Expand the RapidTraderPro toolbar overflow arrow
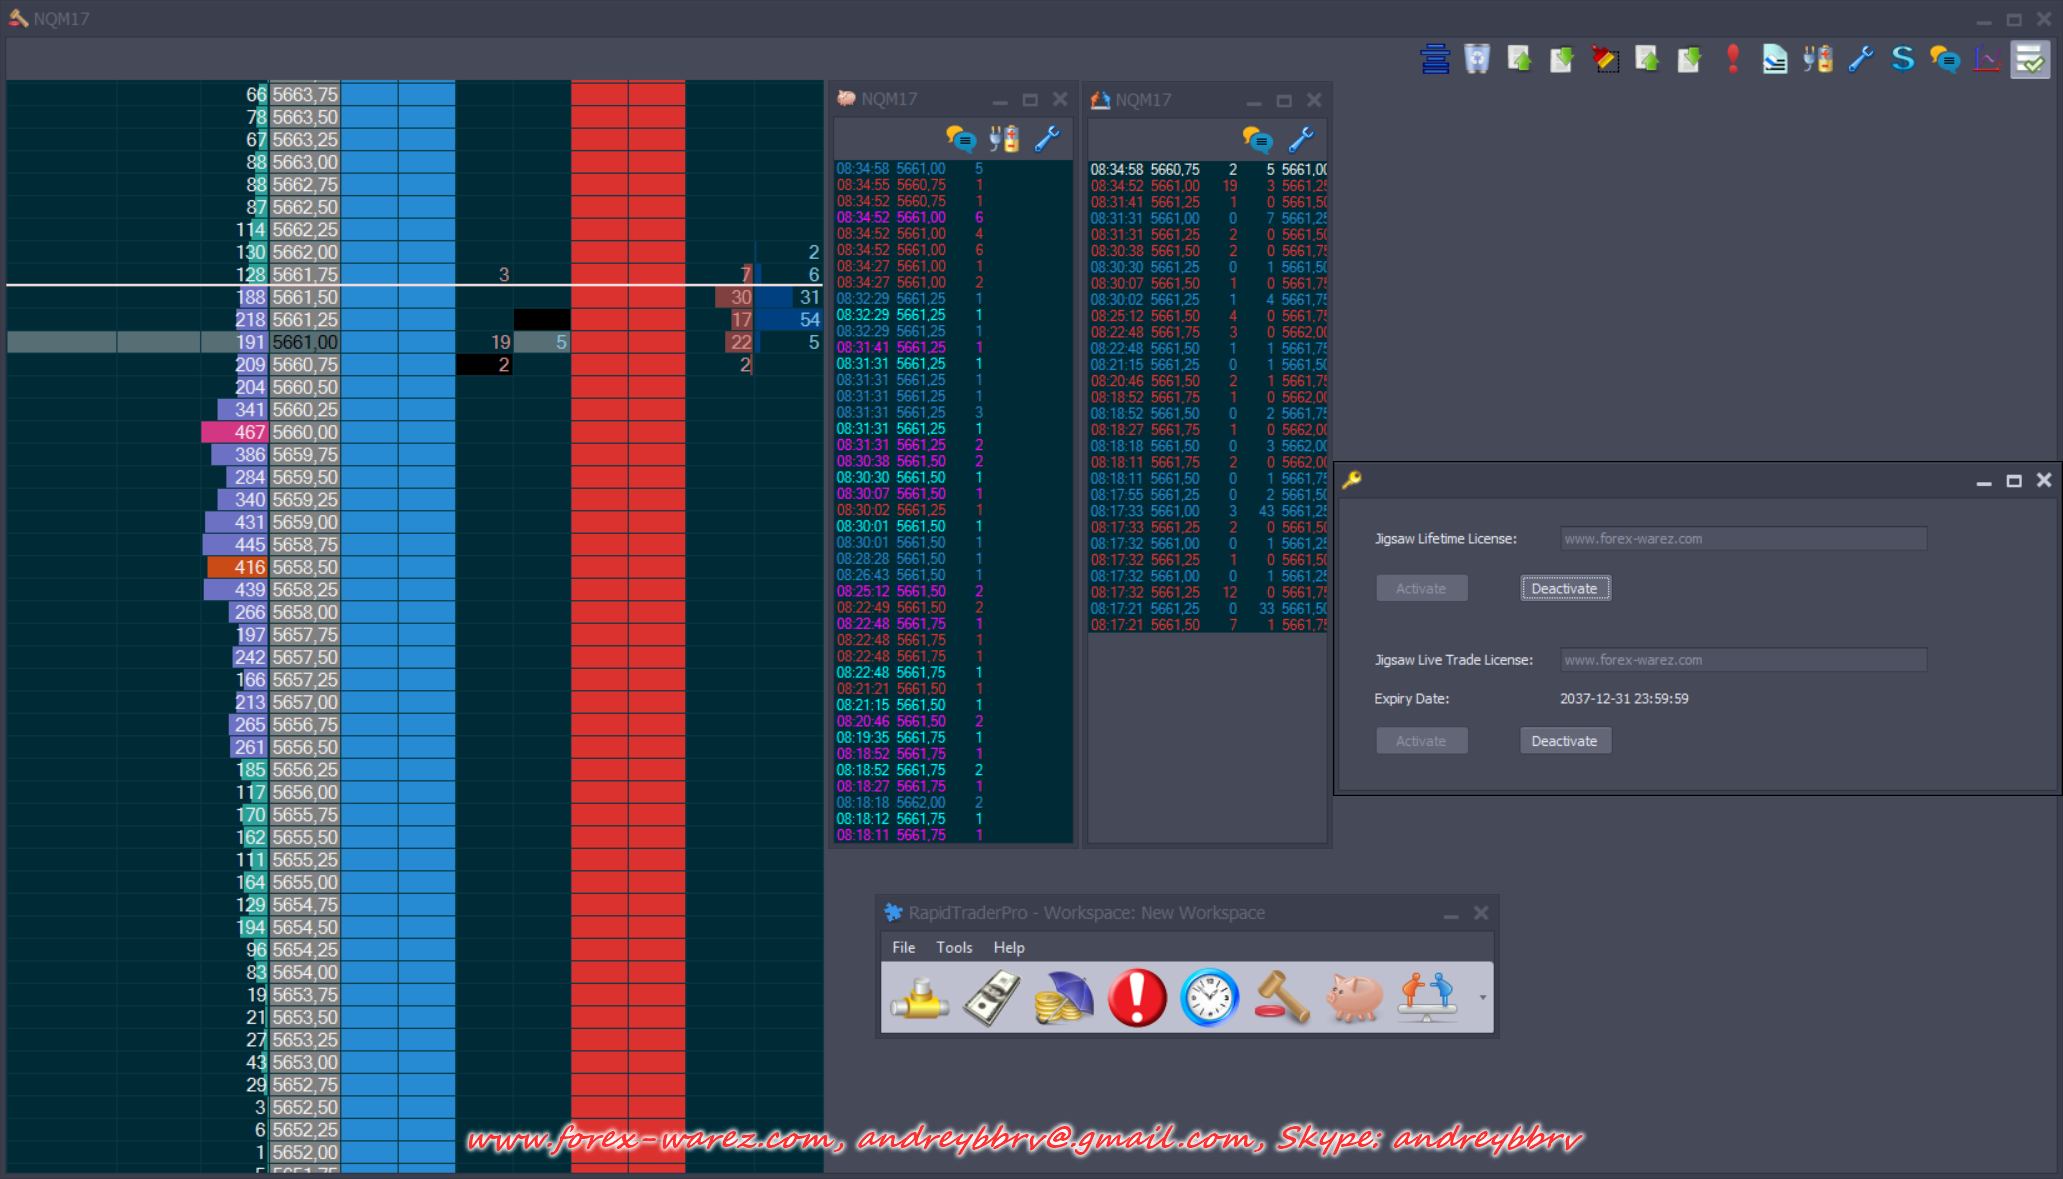This screenshot has width=2063, height=1179. (1482, 997)
